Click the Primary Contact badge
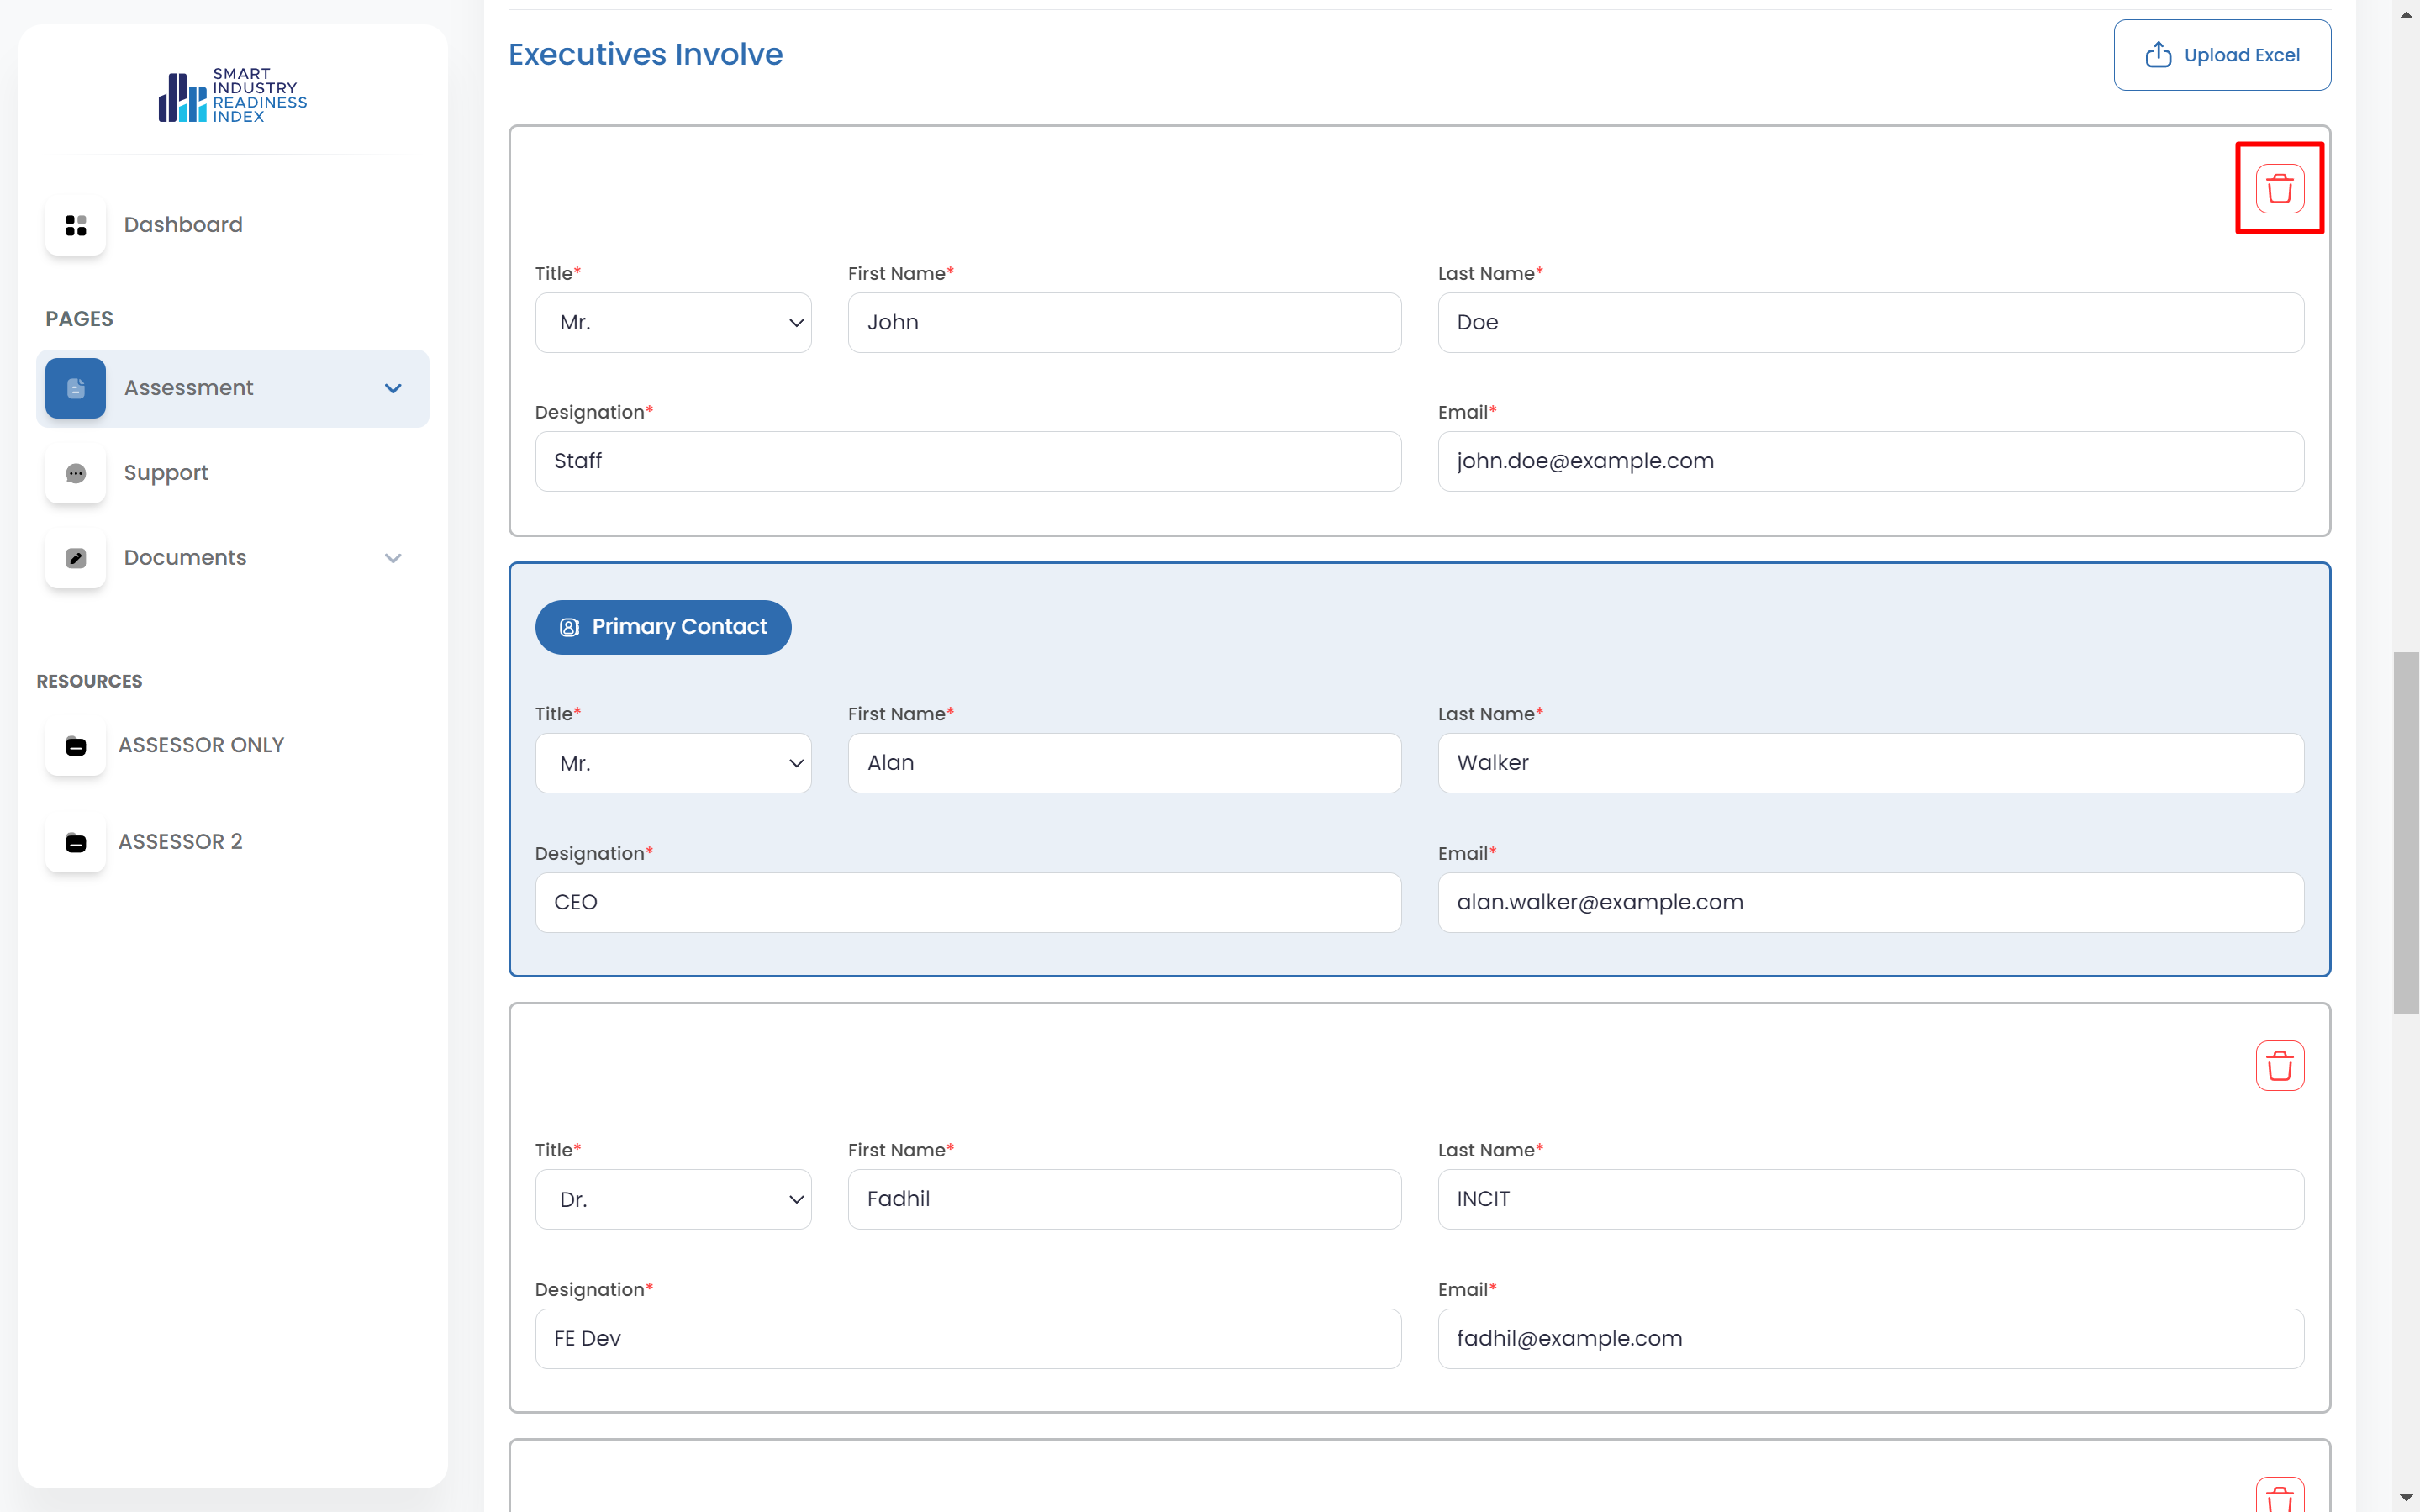Viewport: 2420px width, 1512px height. (x=663, y=627)
